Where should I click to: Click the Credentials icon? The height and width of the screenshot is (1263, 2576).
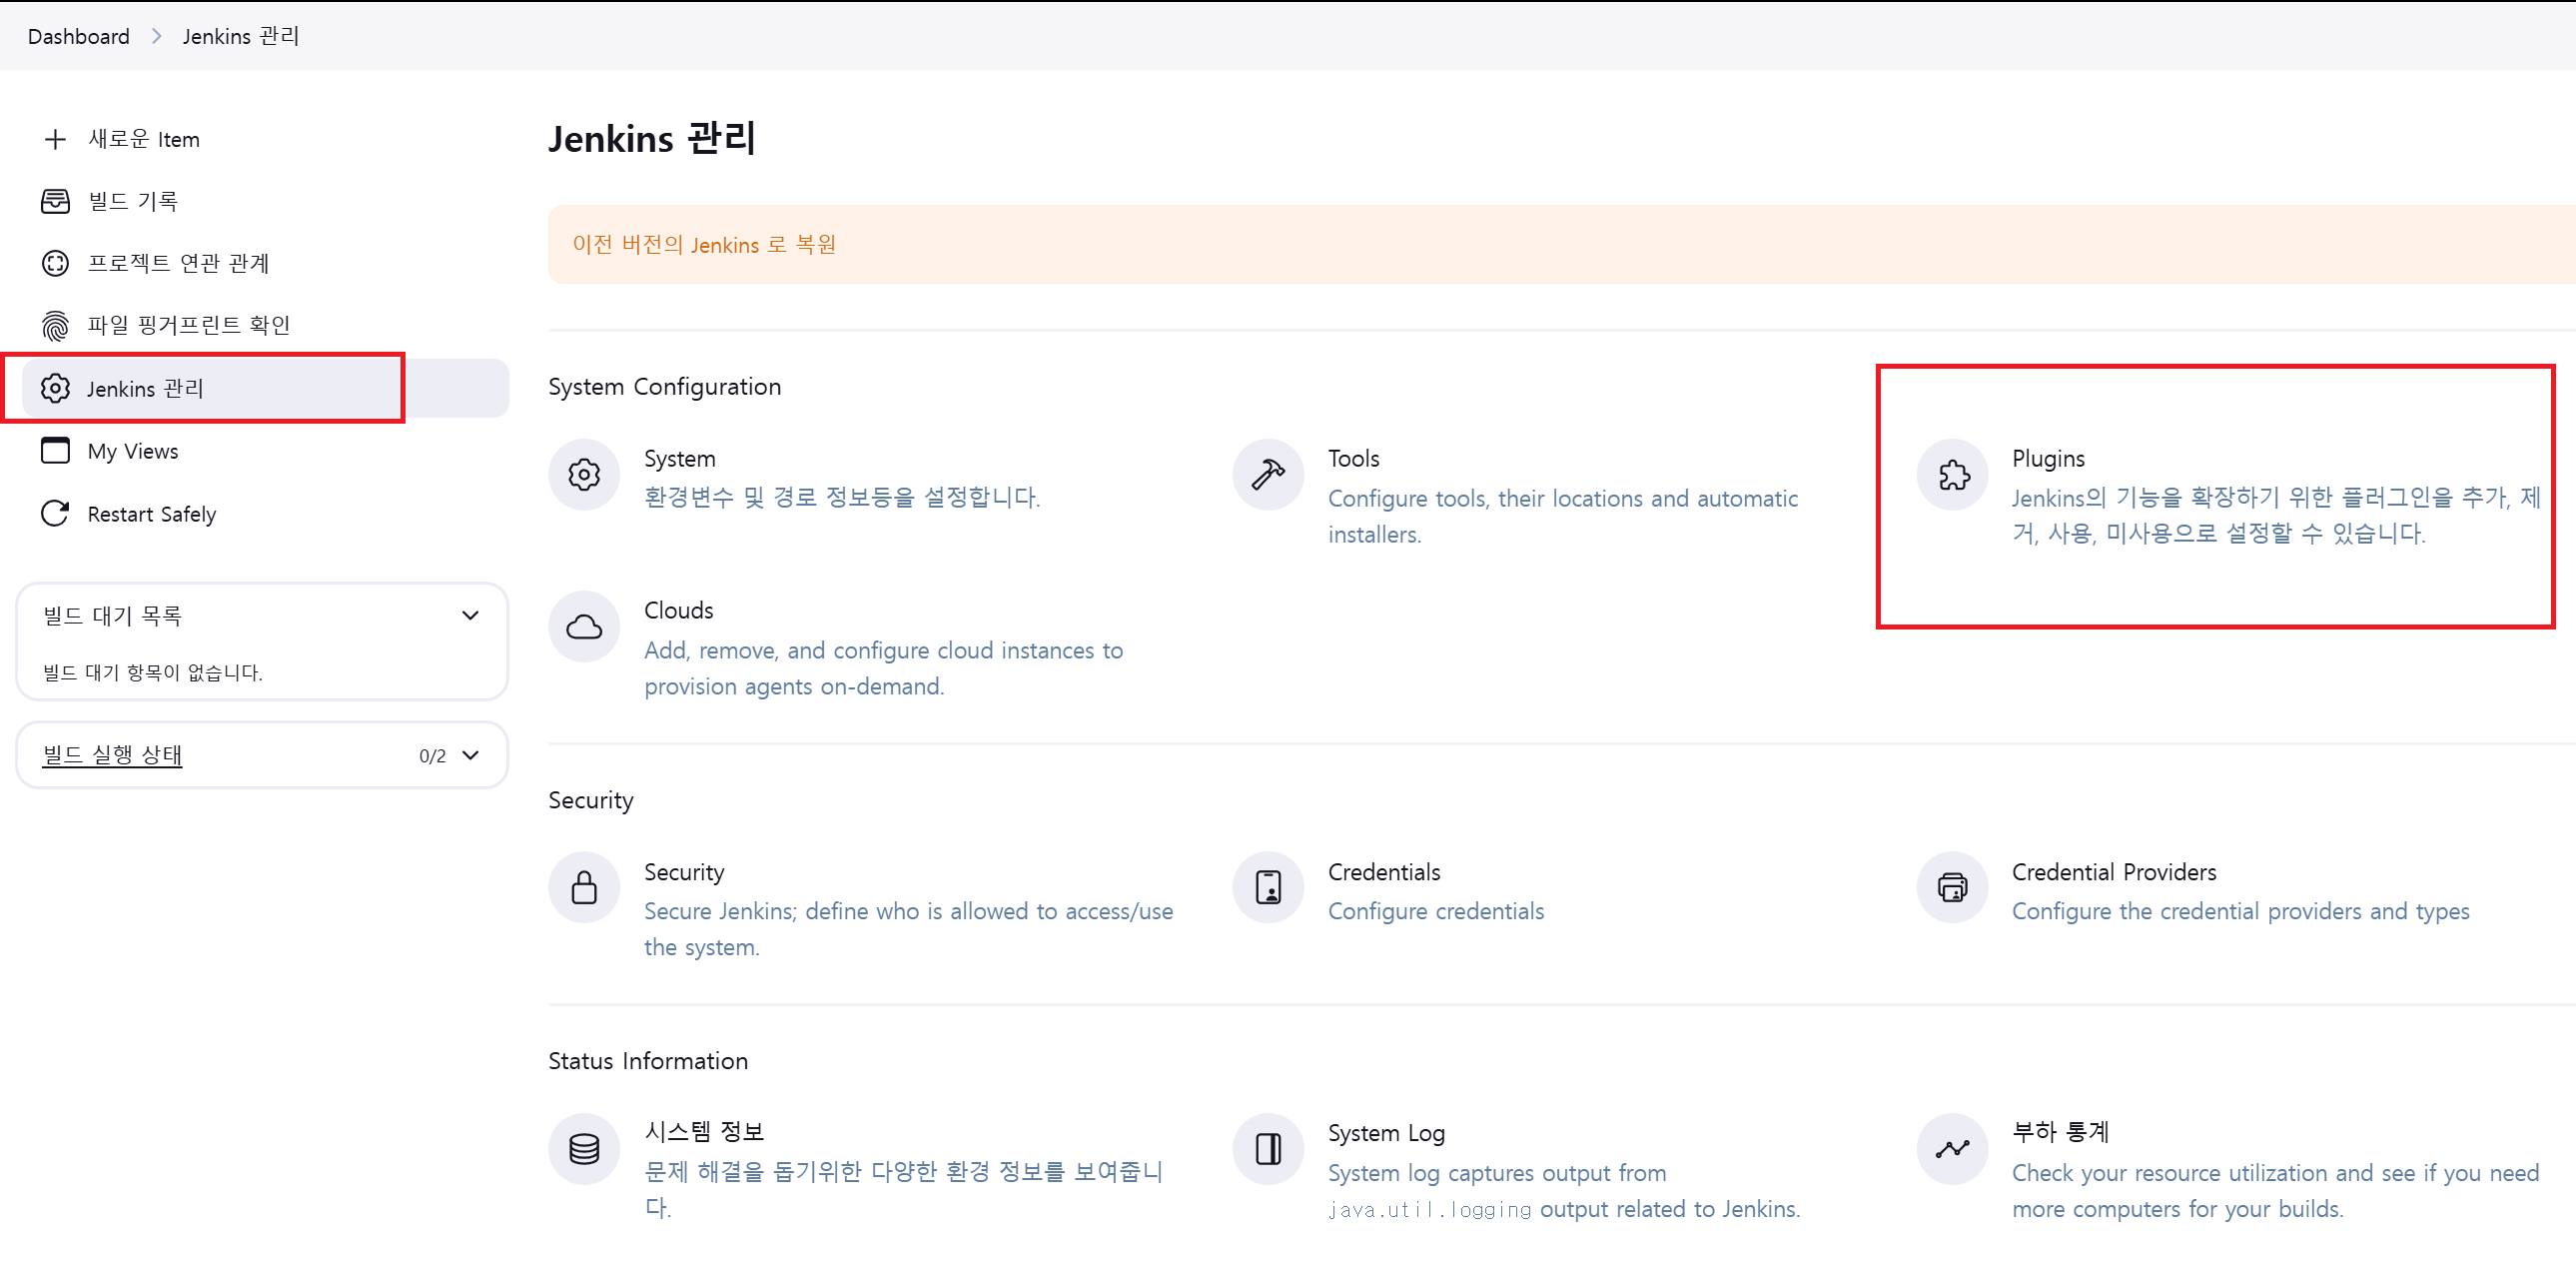[1268, 887]
